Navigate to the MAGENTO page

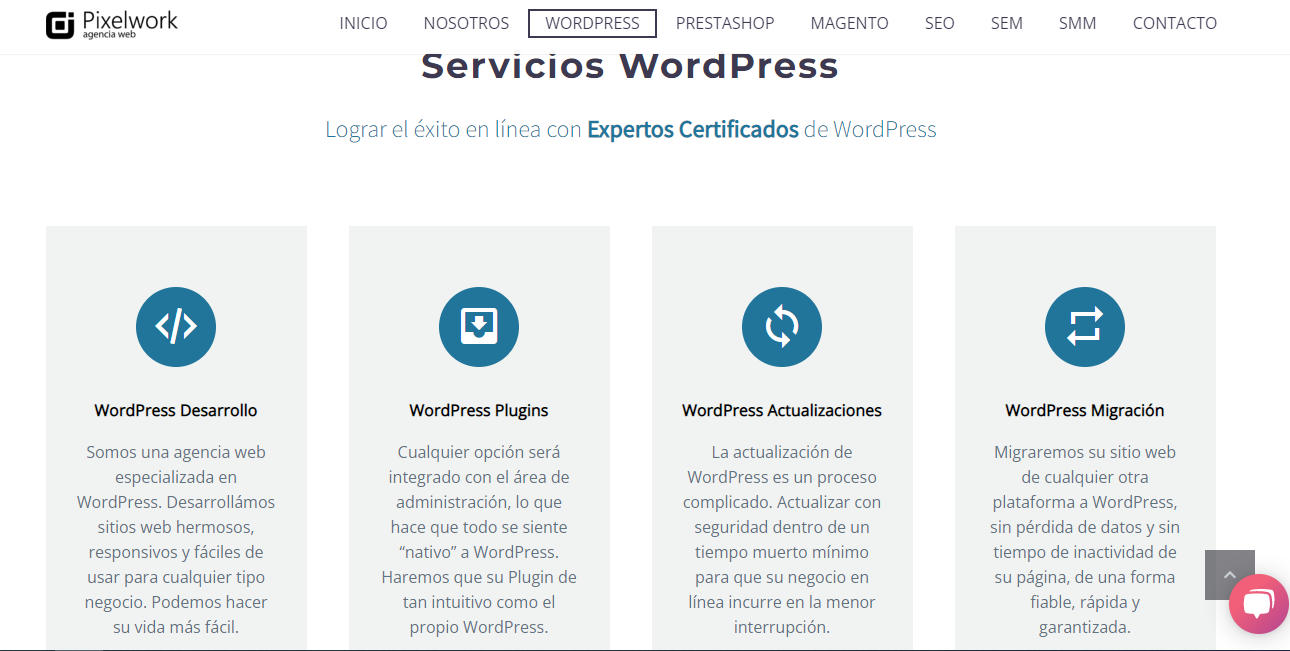pos(849,23)
